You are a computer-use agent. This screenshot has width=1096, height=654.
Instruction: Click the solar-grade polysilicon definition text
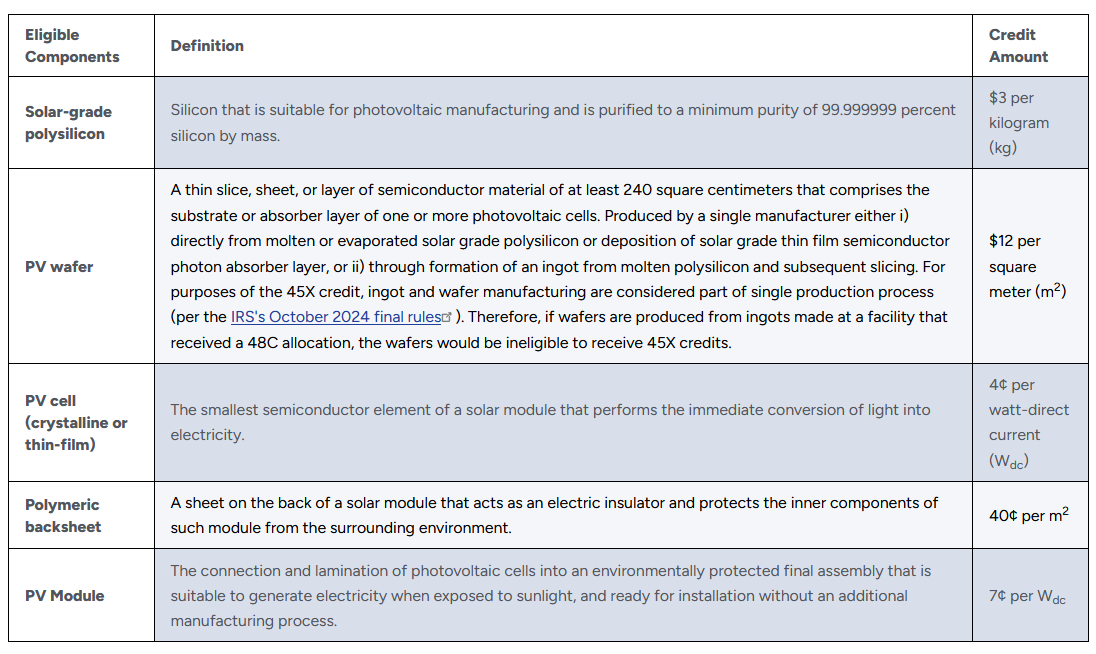pyautogui.click(x=562, y=123)
